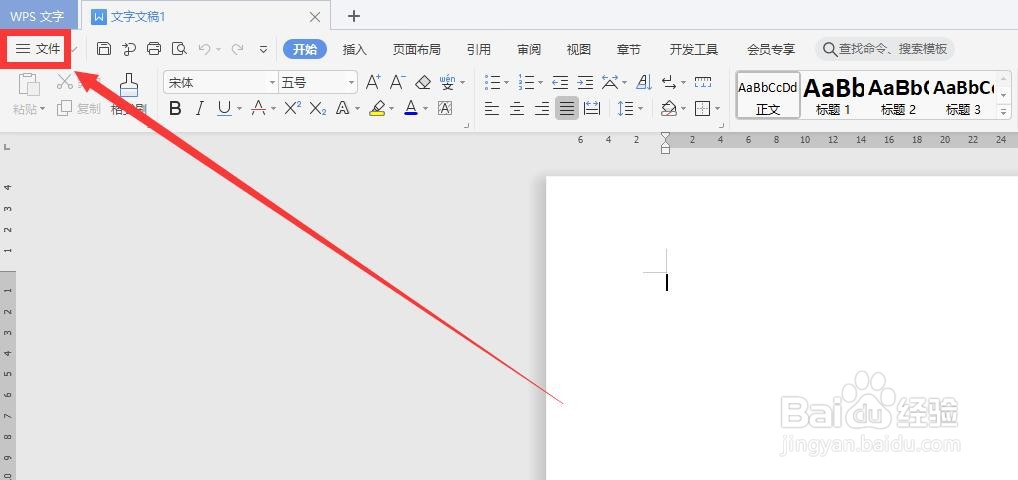The height and width of the screenshot is (480, 1018).
Task: Click the 粘贴 paste icon
Action: point(29,85)
